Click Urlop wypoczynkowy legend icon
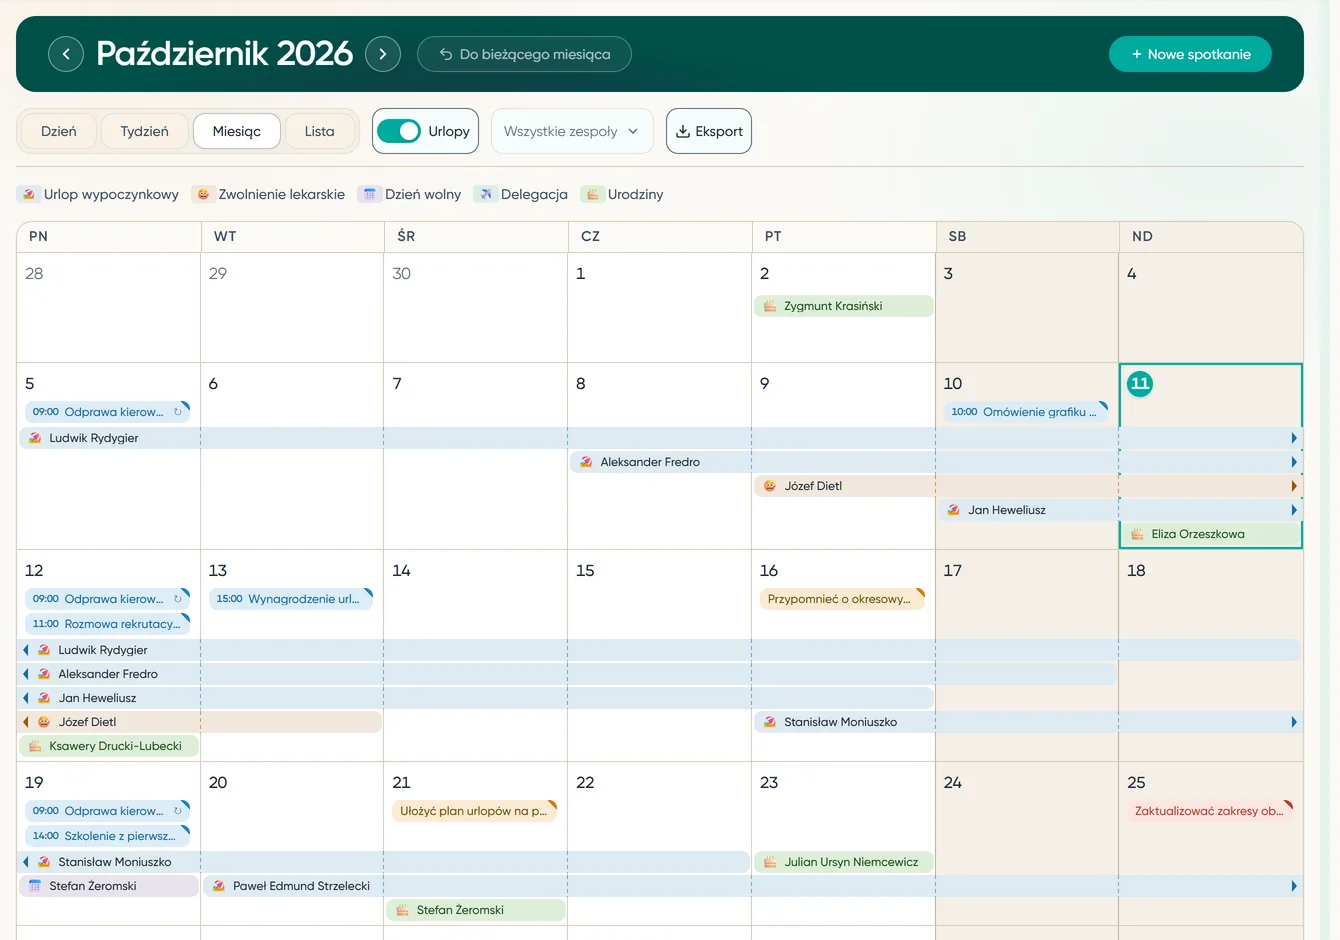The height and width of the screenshot is (940, 1340). [30, 194]
